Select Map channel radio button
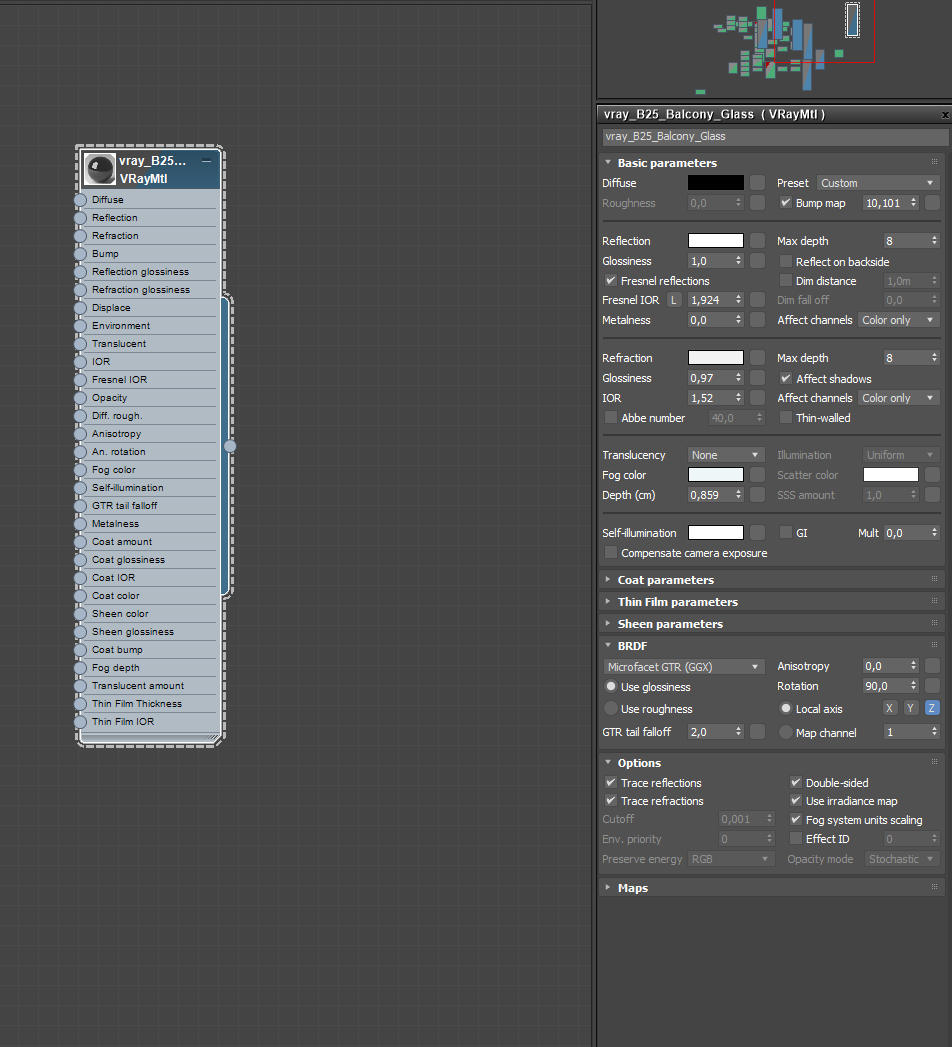This screenshot has width=952, height=1047. [x=786, y=732]
